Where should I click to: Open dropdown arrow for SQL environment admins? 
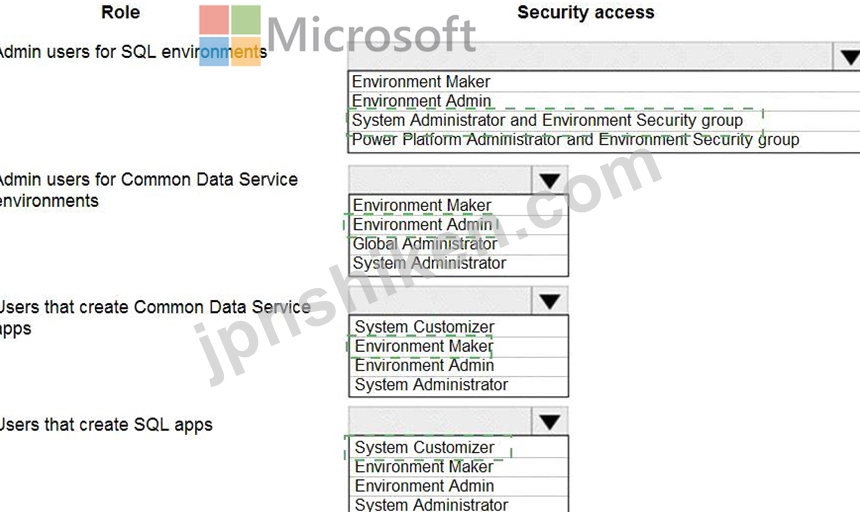[x=846, y=56]
